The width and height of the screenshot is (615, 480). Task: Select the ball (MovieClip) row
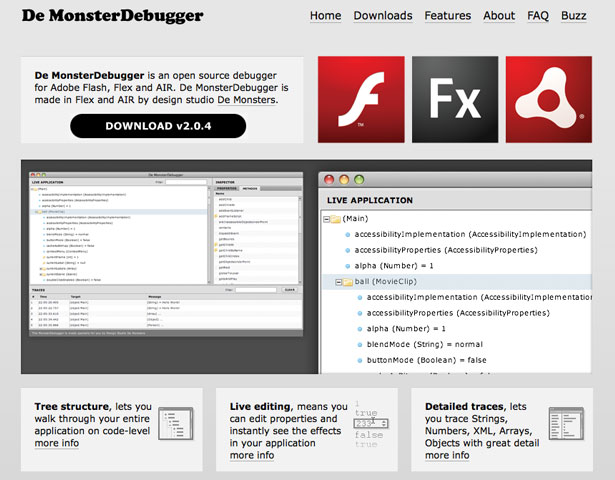[x=457, y=282]
